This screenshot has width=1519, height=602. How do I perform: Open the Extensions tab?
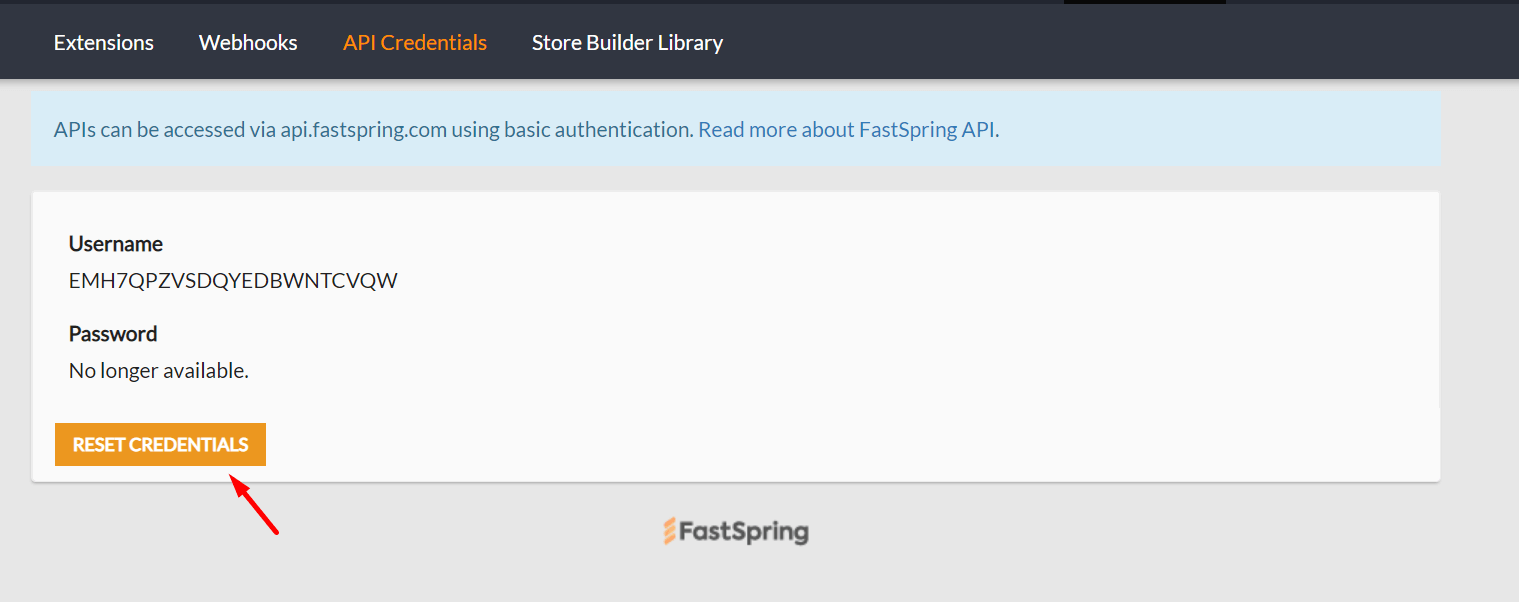(103, 42)
